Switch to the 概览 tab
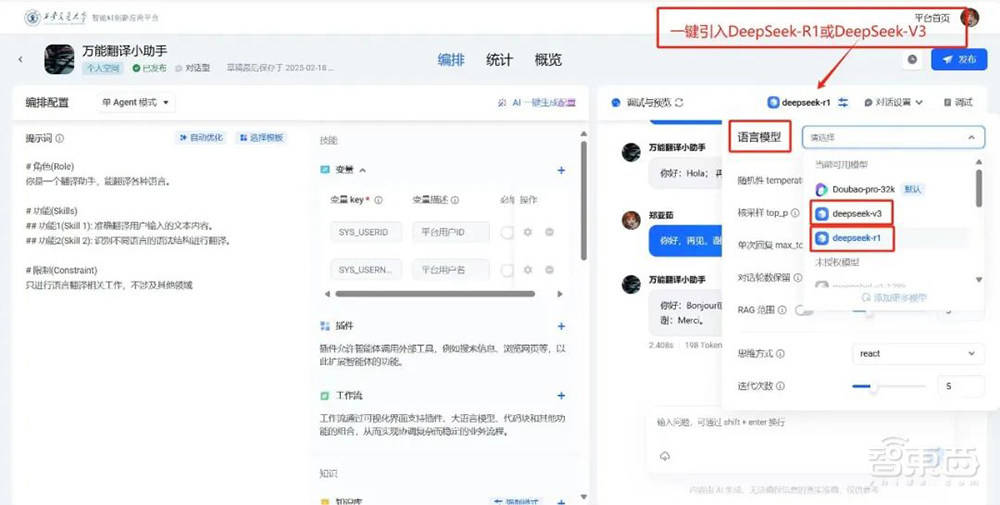This screenshot has height=505, width=1000. pos(548,60)
